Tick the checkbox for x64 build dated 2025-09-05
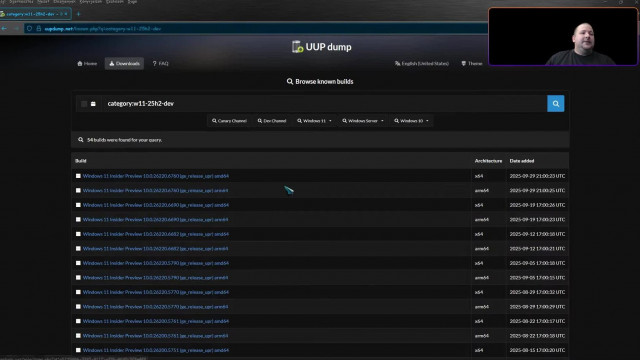The height and width of the screenshot is (360, 640). pyautogui.click(x=78, y=263)
